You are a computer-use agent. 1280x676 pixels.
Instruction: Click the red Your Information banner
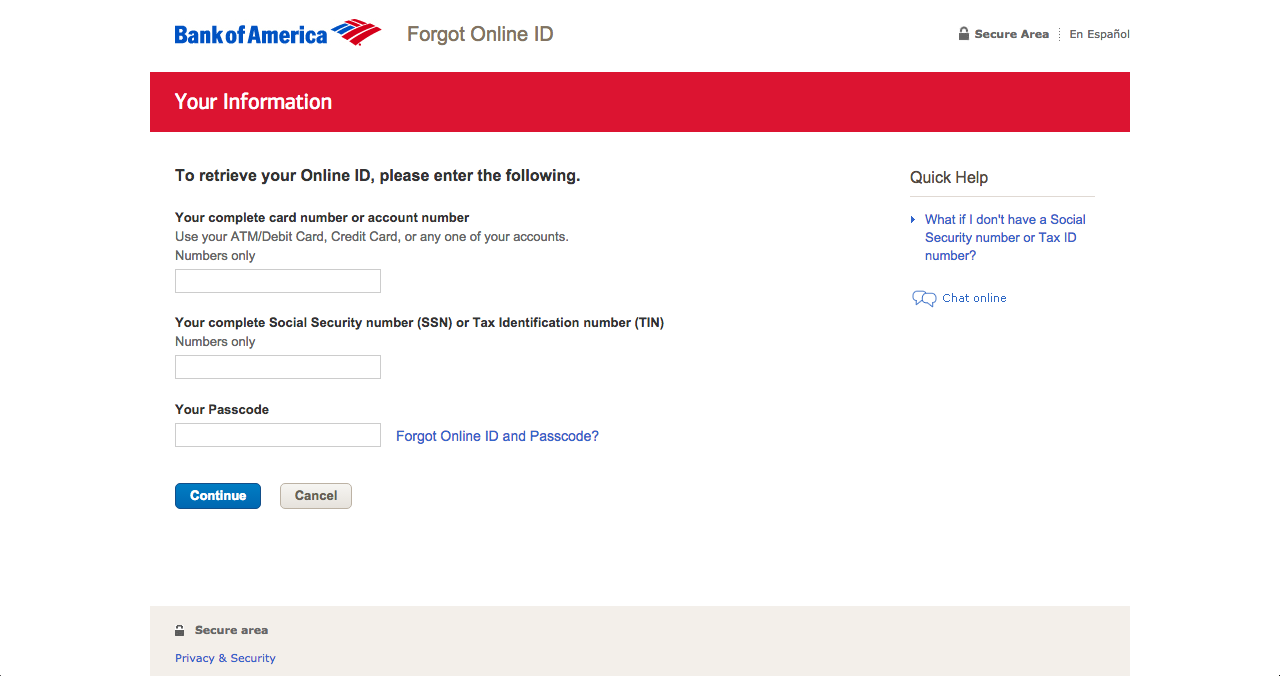pyautogui.click(x=640, y=101)
